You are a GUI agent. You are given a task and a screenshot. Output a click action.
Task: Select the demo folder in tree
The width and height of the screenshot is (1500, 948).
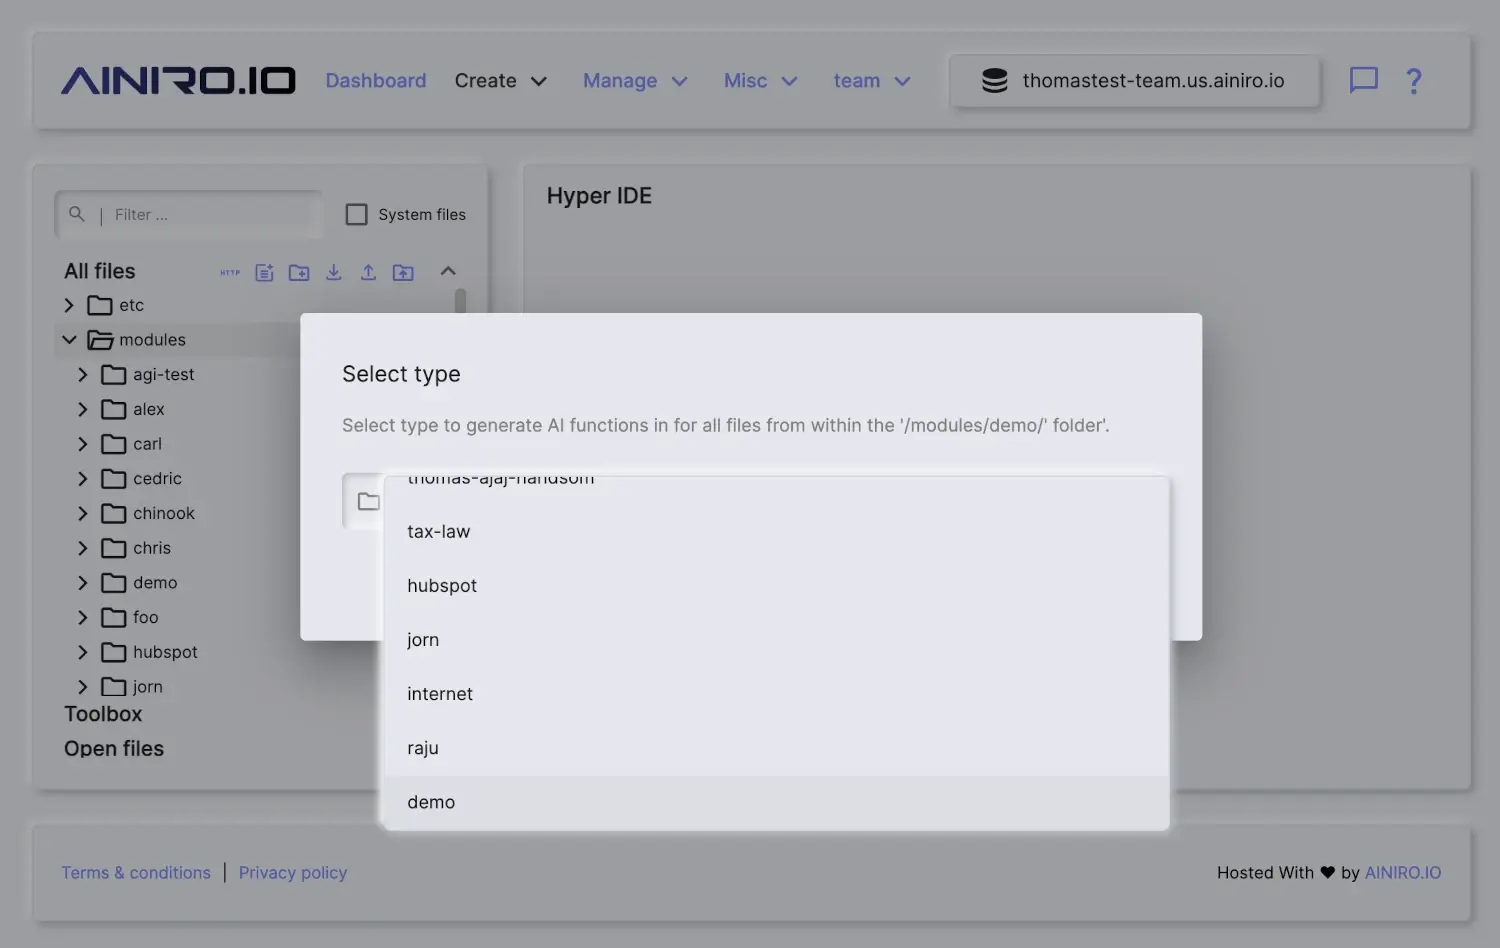coord(139,583)
